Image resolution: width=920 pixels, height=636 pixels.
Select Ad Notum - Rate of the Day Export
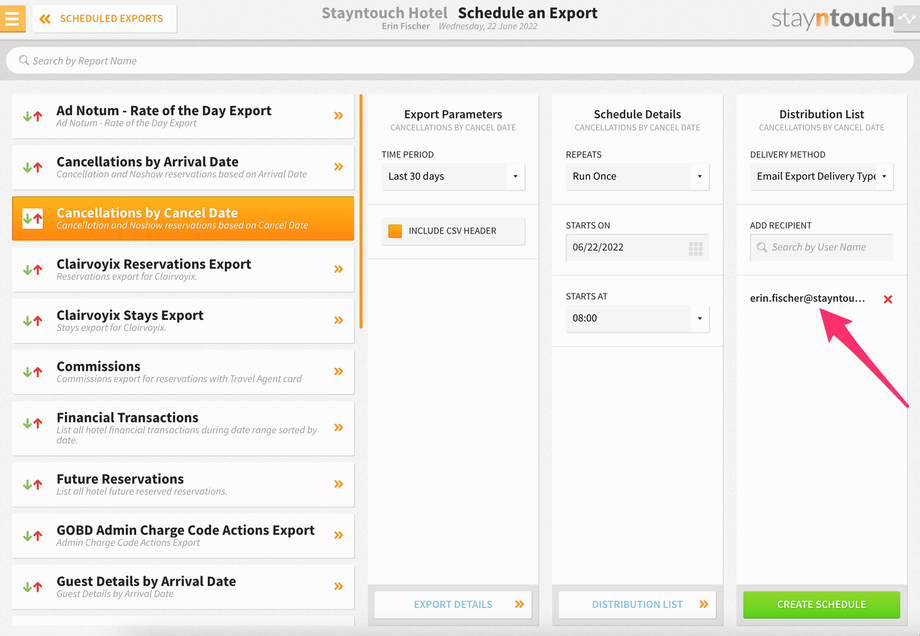[183, 116]
